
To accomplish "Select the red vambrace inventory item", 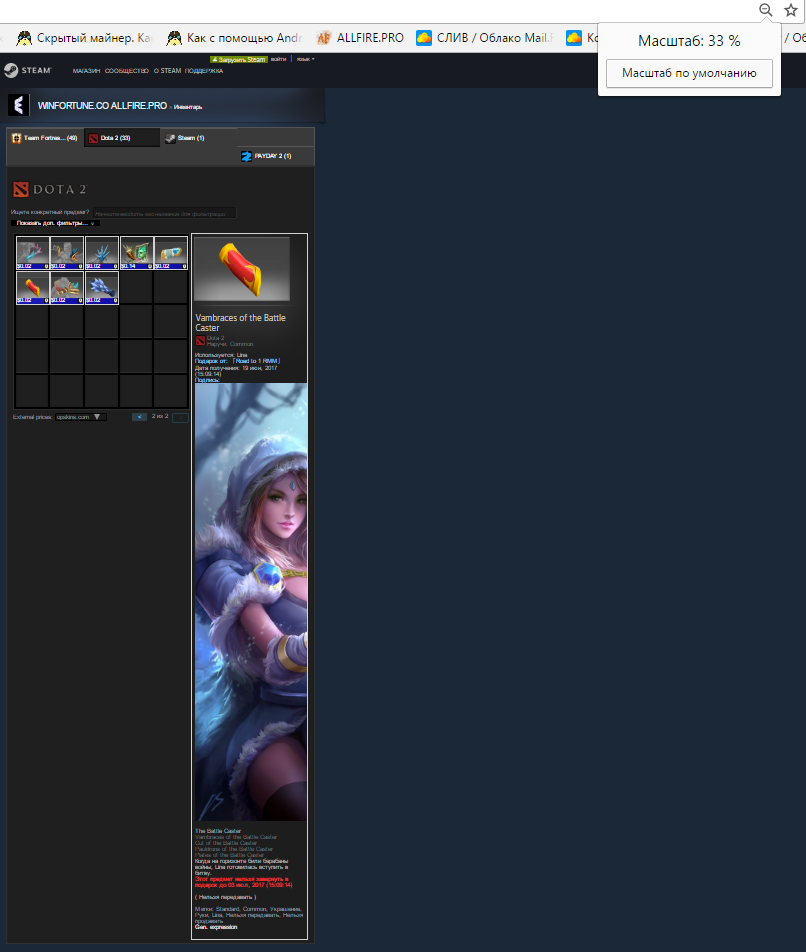I will pyautogui.click(x=32, y=288).
